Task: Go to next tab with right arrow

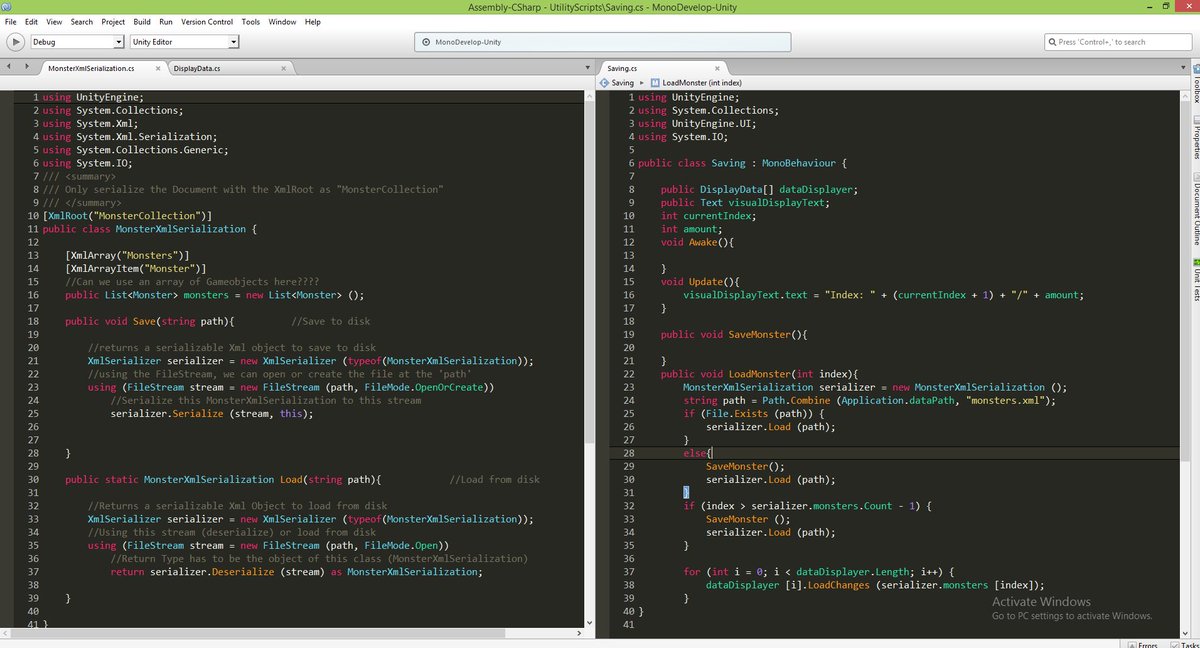Action: tap(26, 67)
